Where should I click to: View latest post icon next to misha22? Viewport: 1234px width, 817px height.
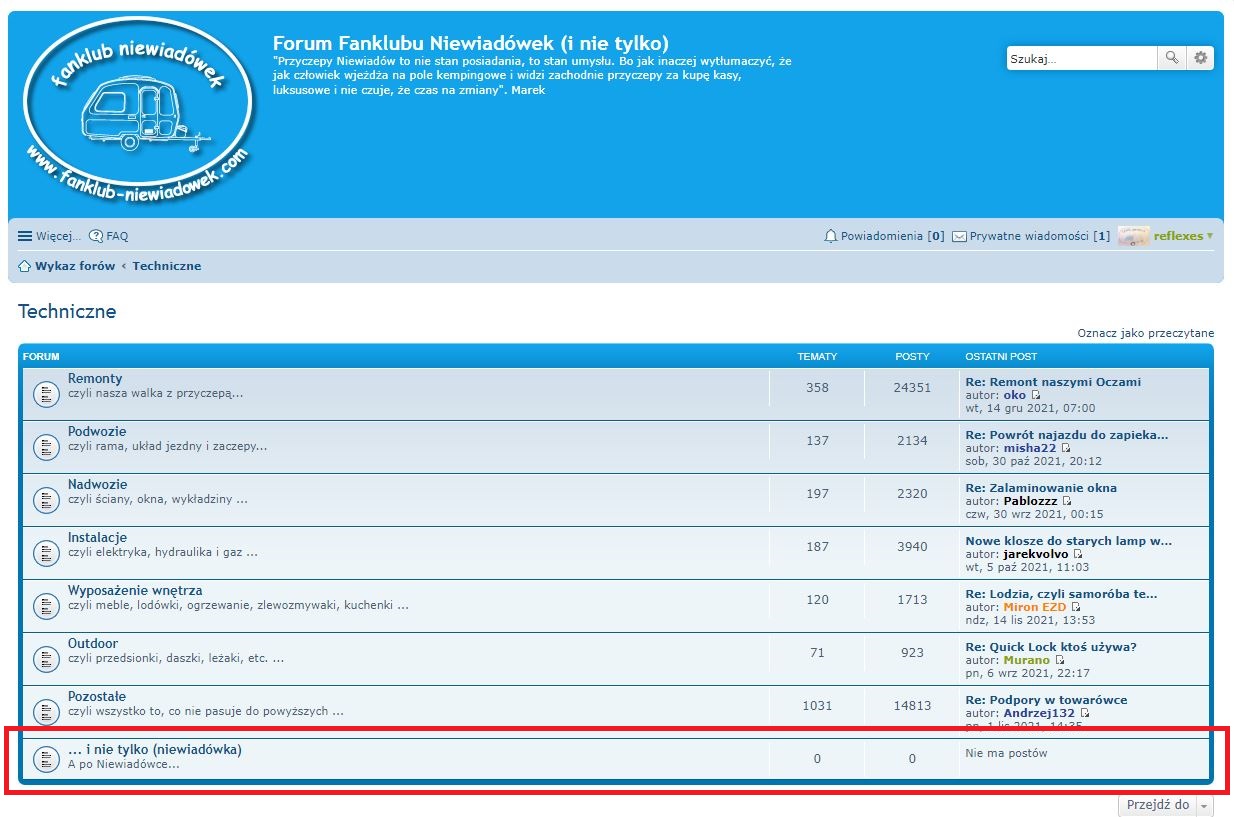1066,448
